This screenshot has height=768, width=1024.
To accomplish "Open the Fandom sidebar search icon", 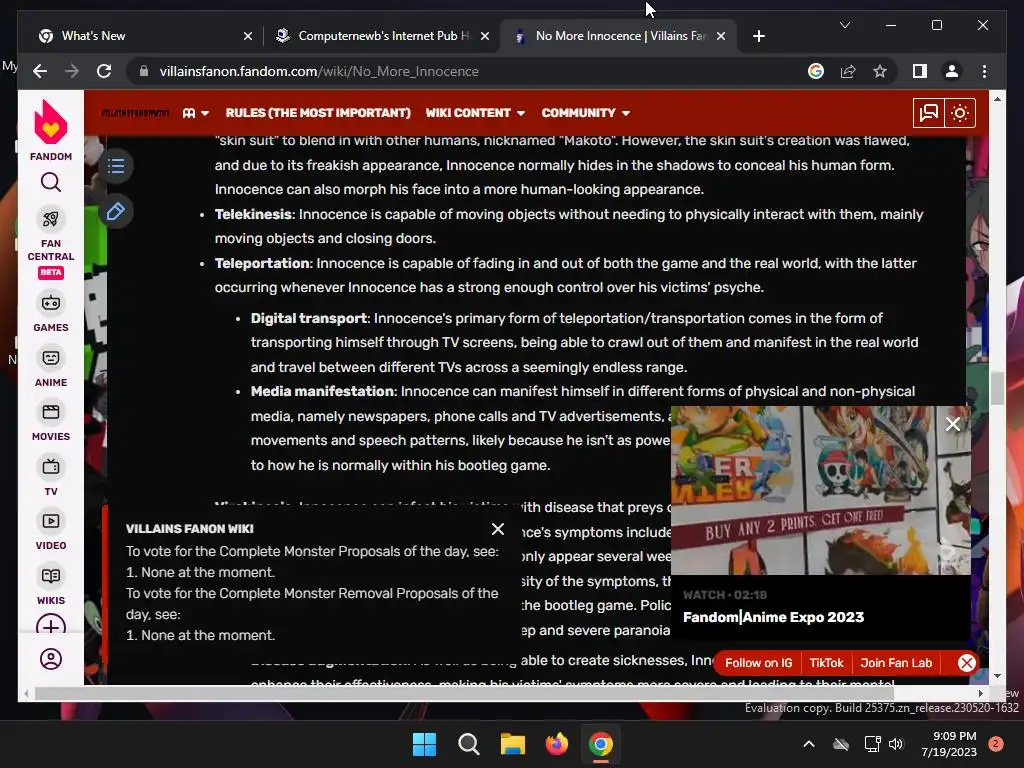I will point(50,182).
